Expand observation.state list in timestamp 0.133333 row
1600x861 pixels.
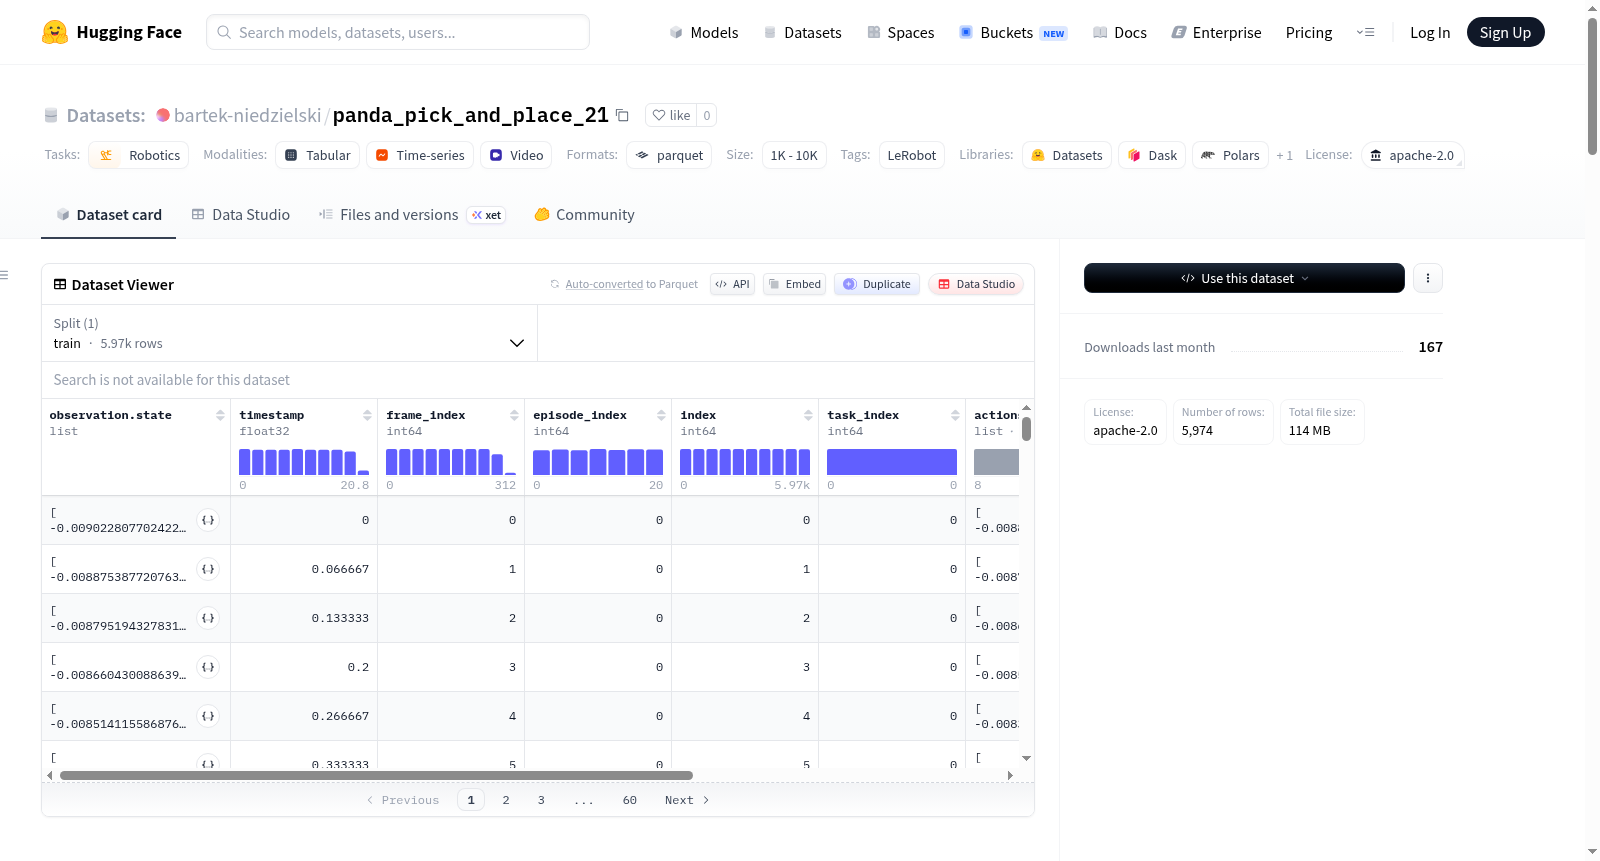(208, 618)
